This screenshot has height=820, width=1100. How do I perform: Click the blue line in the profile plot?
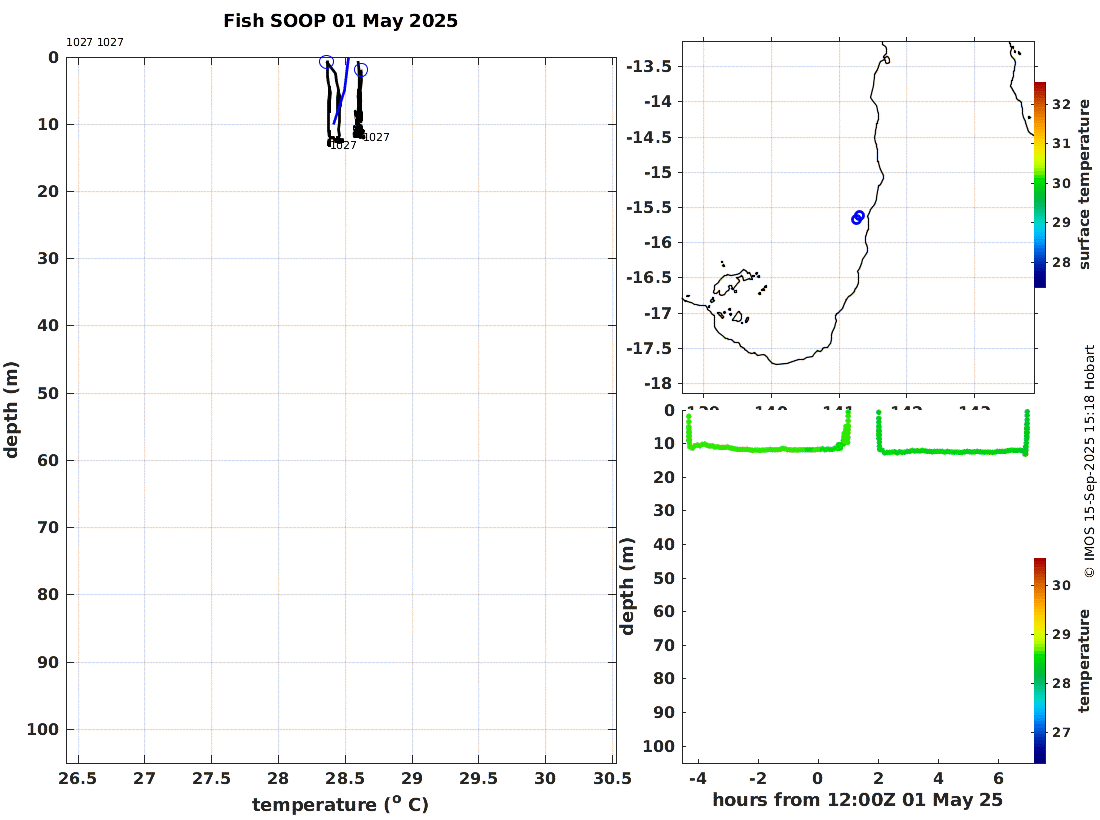click(341, 90)
